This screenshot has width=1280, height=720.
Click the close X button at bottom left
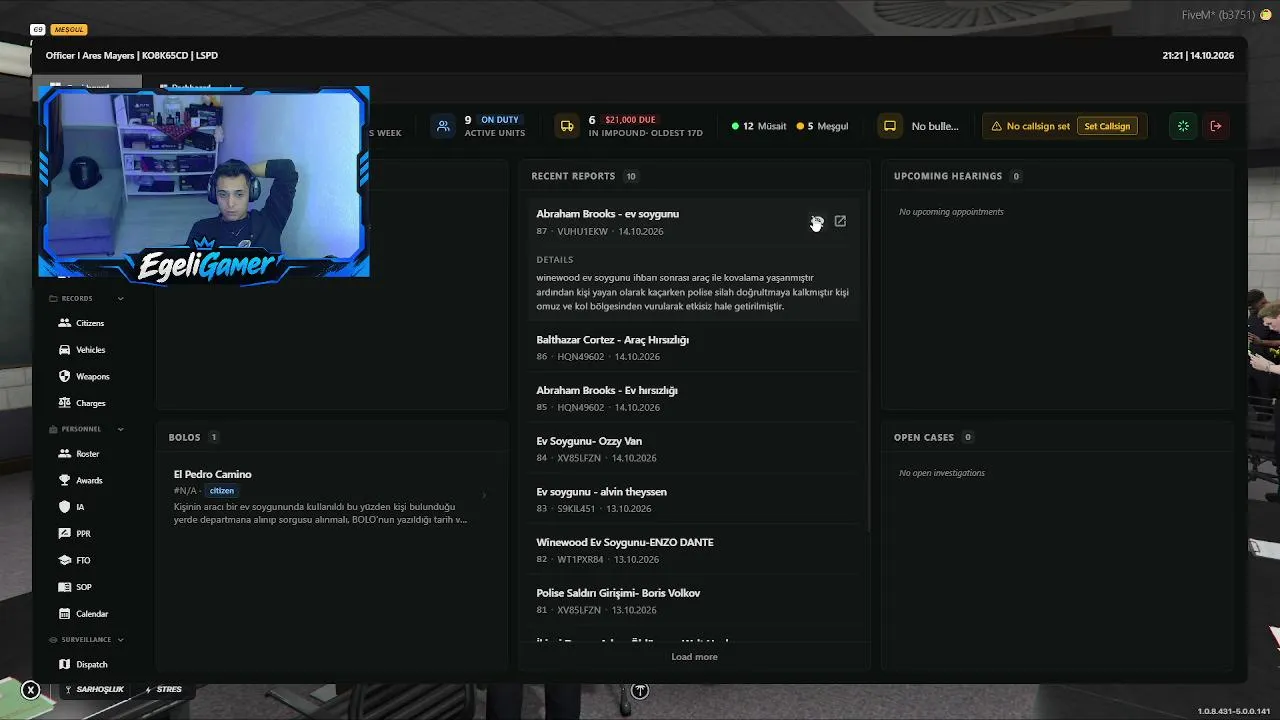(31, 690)
